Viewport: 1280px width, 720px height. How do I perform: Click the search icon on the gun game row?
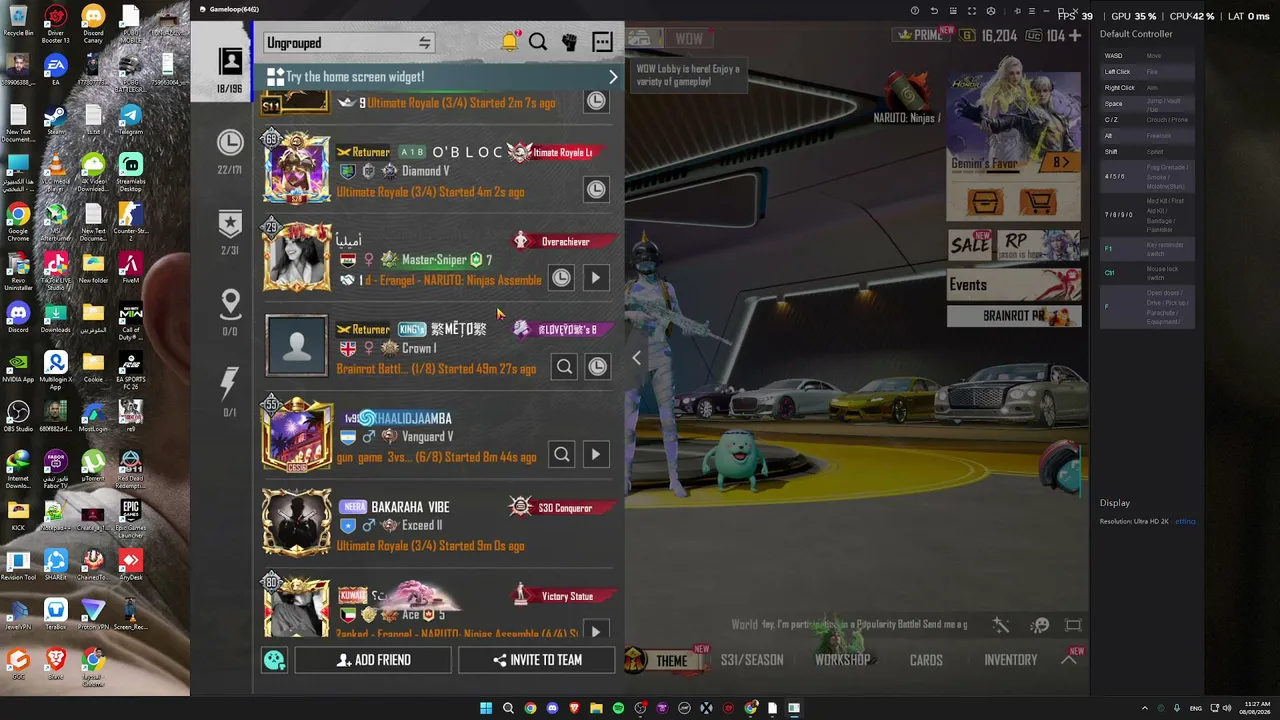point(562,455)
